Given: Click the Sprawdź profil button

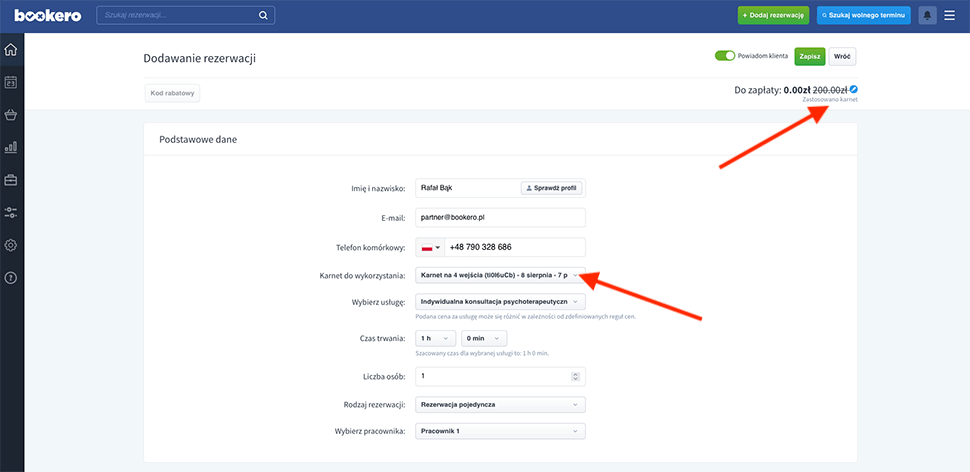Looking at the screenshot, I should (x=552, y=188).
